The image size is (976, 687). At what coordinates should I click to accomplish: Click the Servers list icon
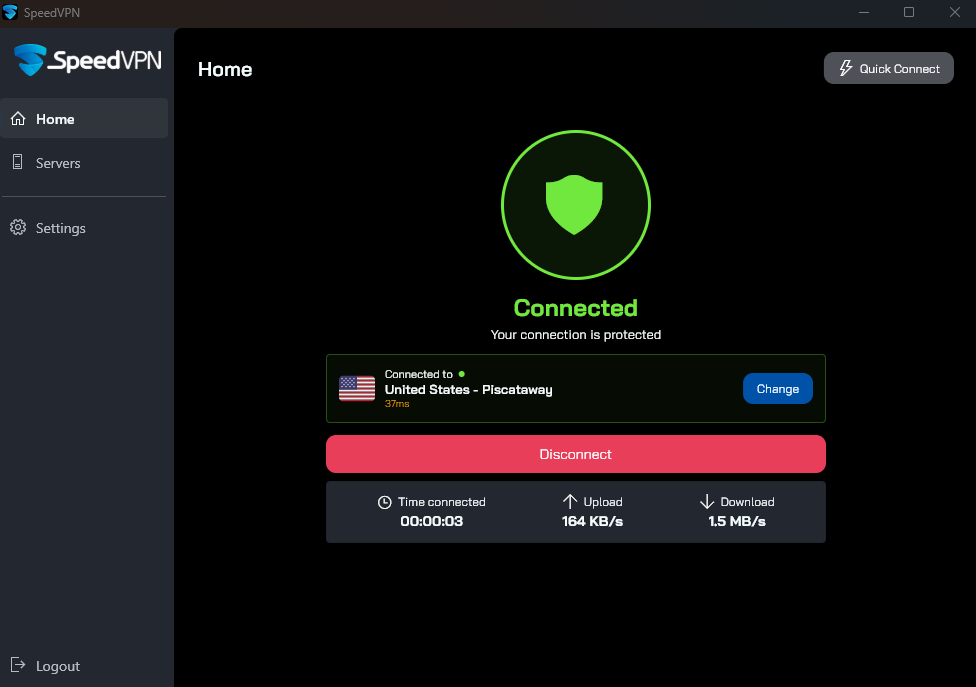(17, 163)
